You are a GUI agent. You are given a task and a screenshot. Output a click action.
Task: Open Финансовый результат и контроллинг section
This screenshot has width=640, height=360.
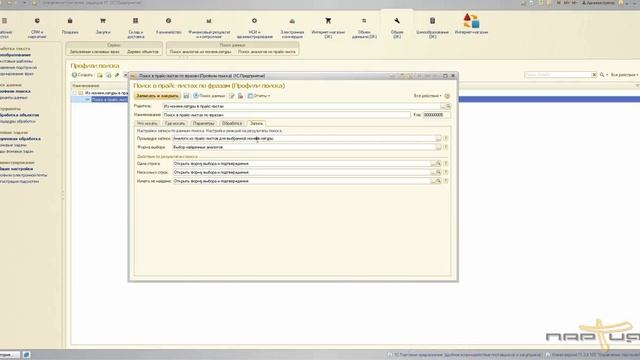point(209,27)
